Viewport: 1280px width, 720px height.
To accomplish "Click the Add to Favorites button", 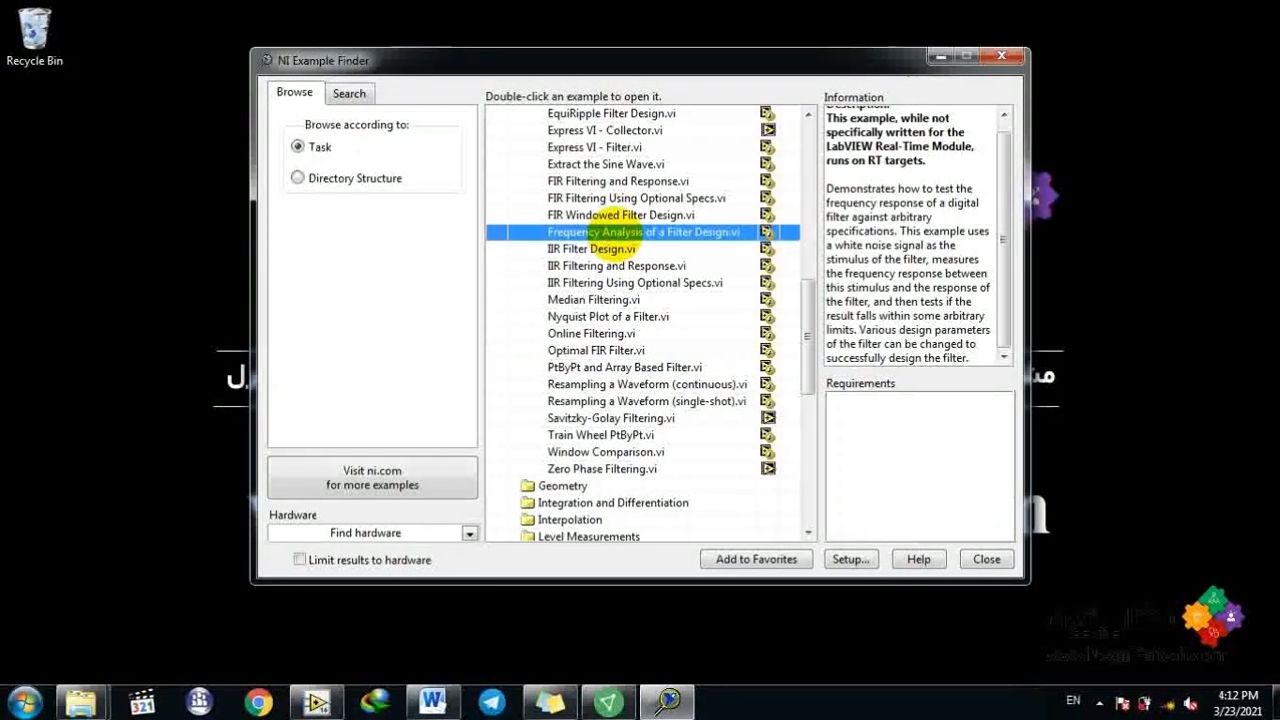I will coord(756,560).
